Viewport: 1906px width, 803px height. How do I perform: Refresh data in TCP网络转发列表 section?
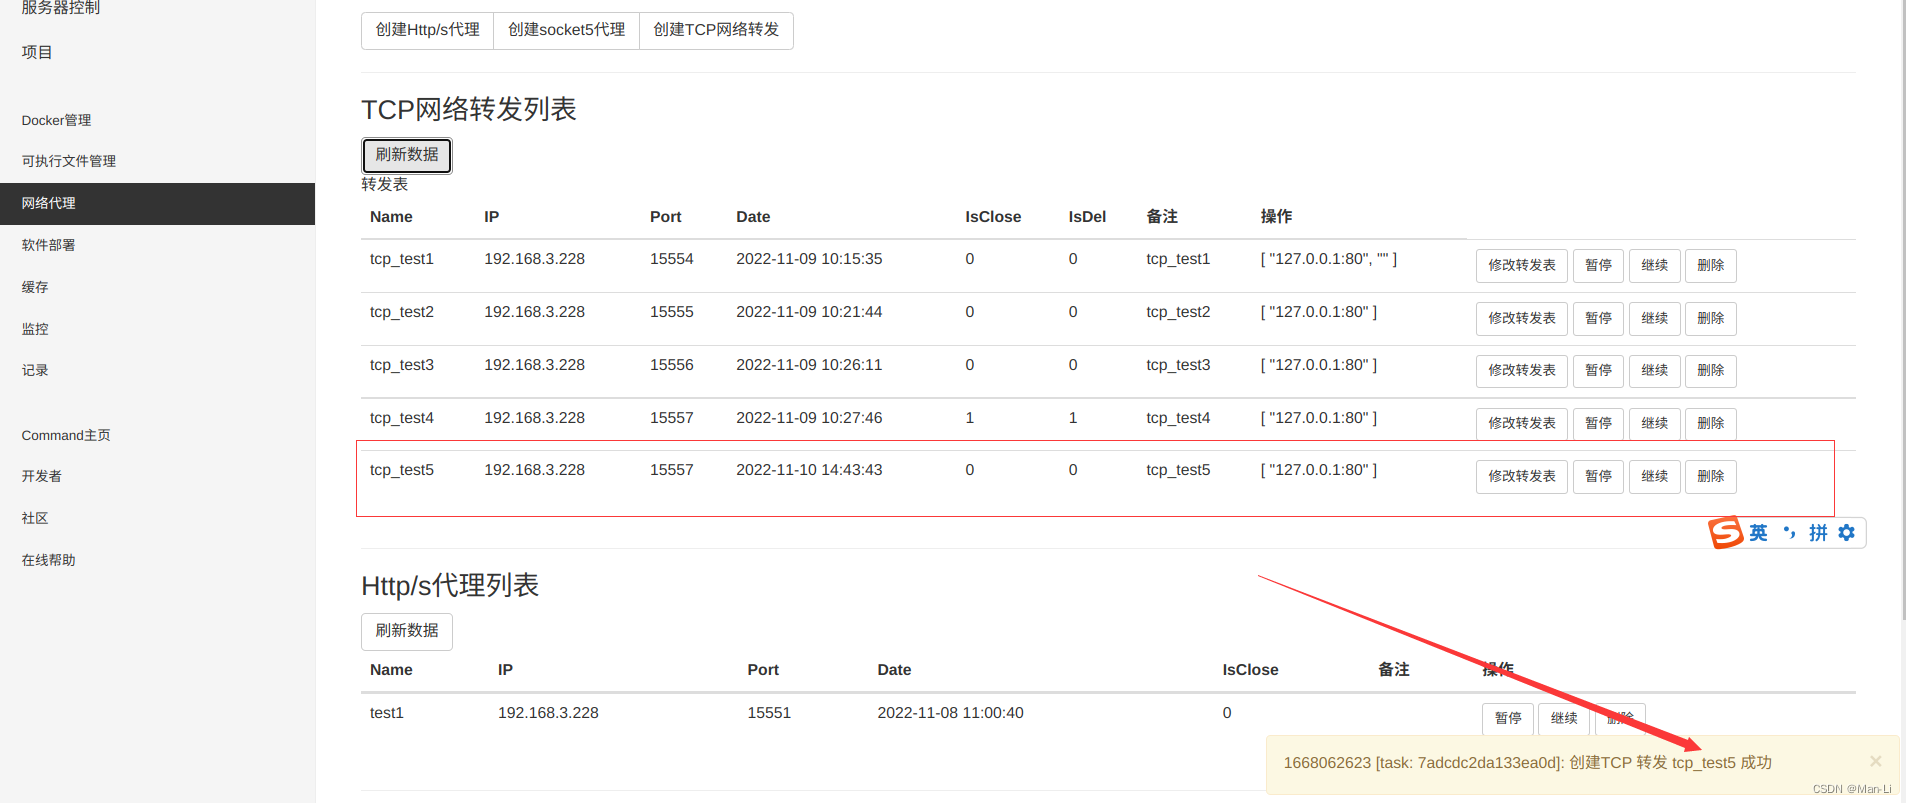(x=407, y=155)
